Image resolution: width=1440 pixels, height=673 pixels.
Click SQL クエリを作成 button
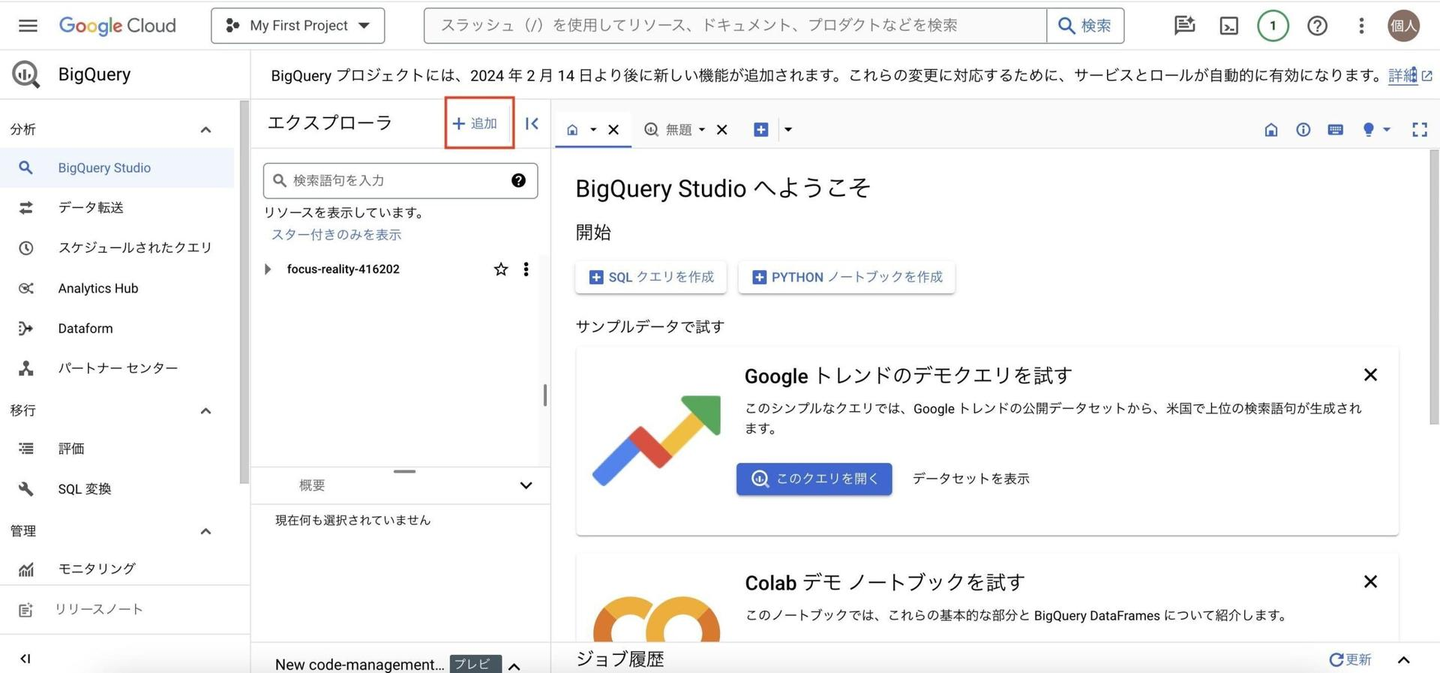651,277
